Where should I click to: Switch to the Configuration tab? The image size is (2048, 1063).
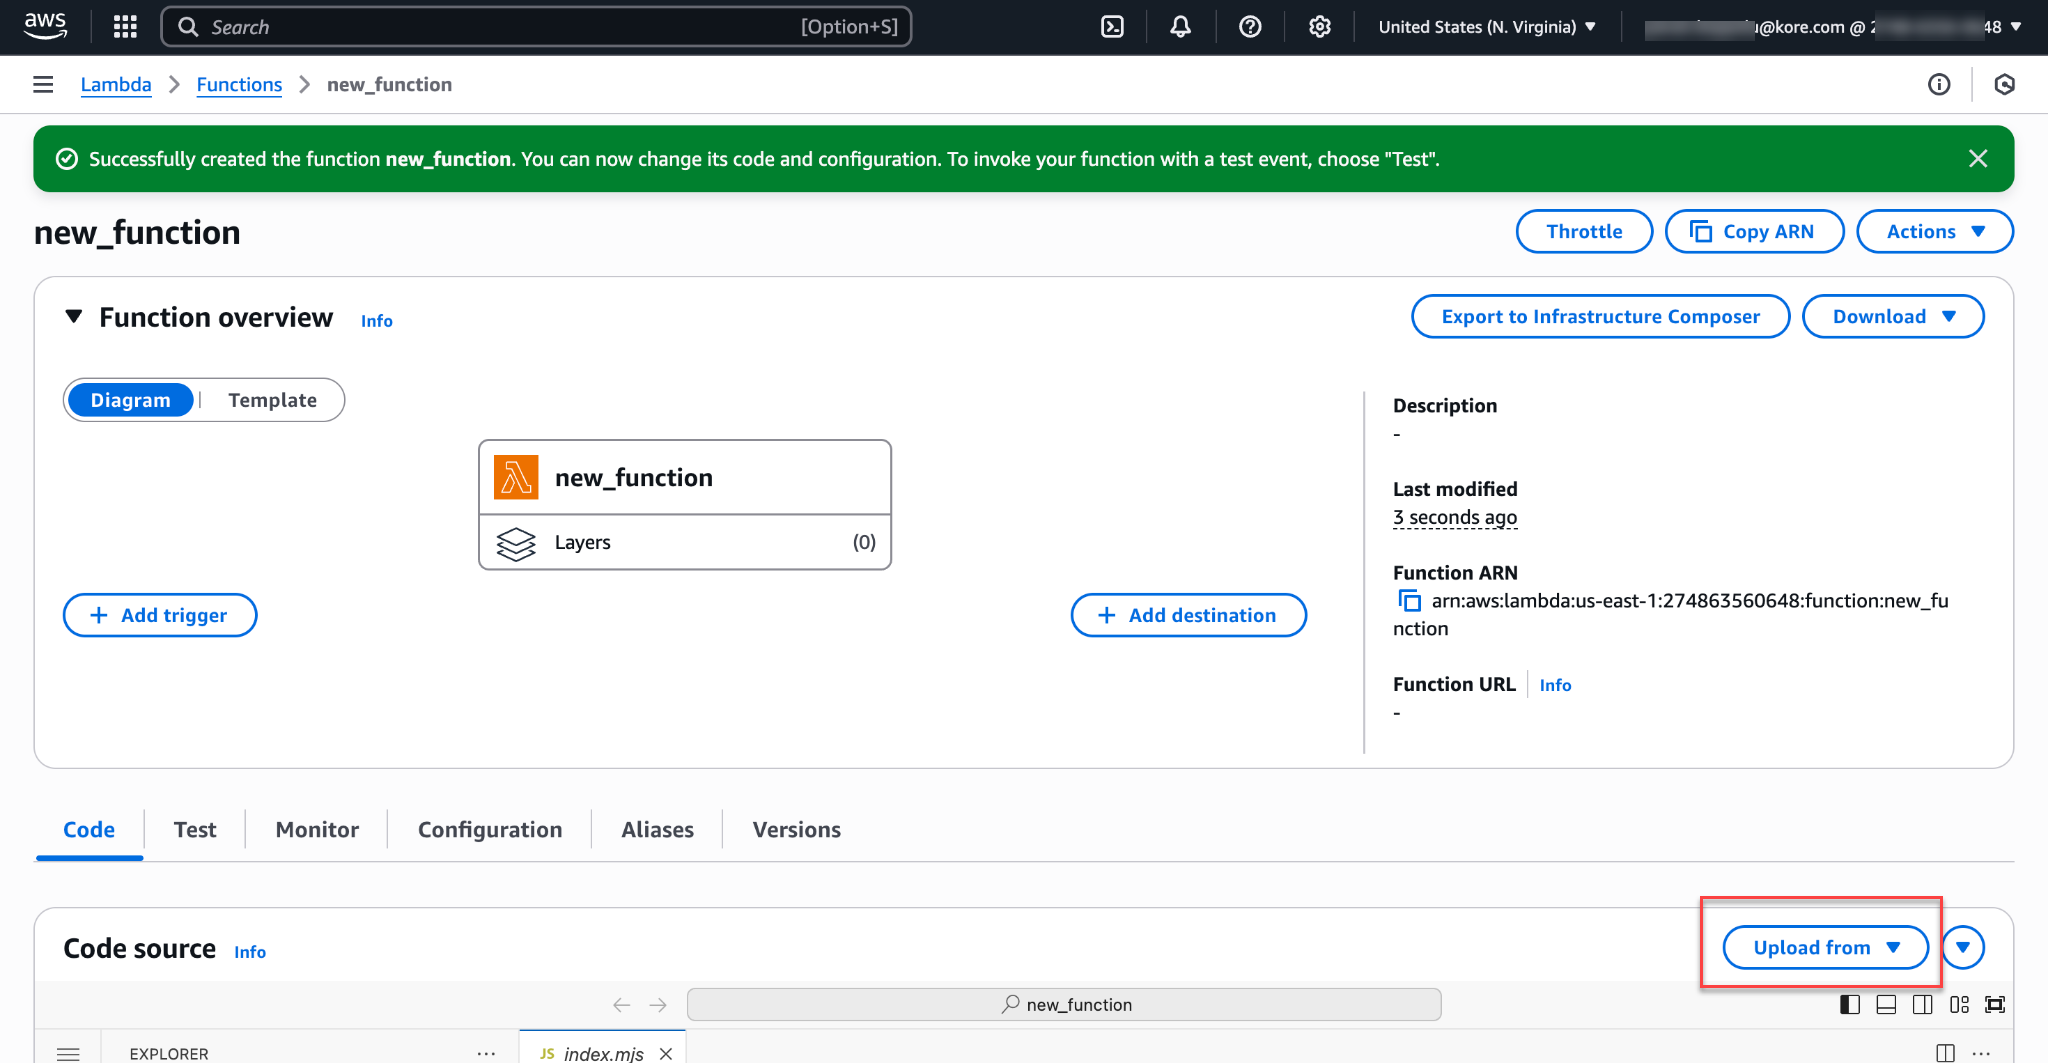click(x=489, y=829)
